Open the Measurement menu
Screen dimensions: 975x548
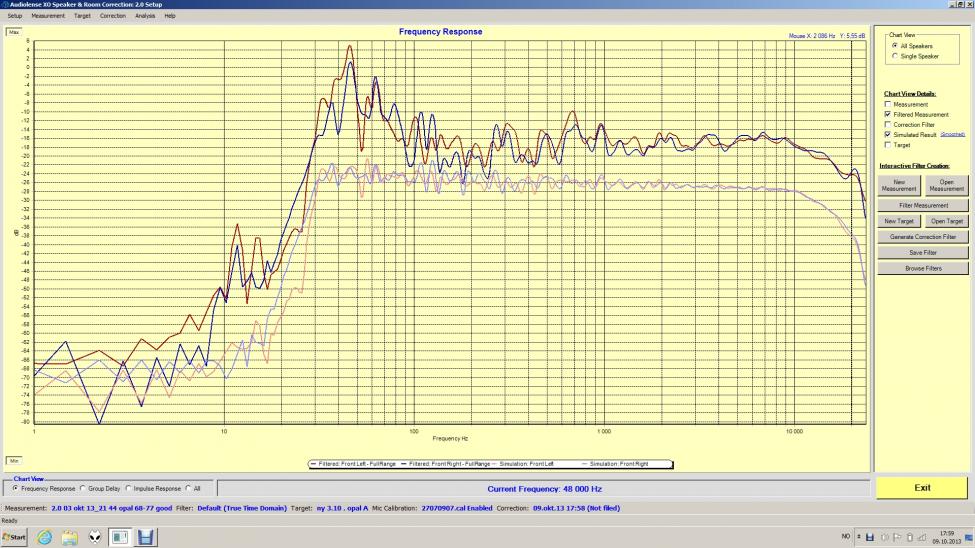click(x=48, y=16)
